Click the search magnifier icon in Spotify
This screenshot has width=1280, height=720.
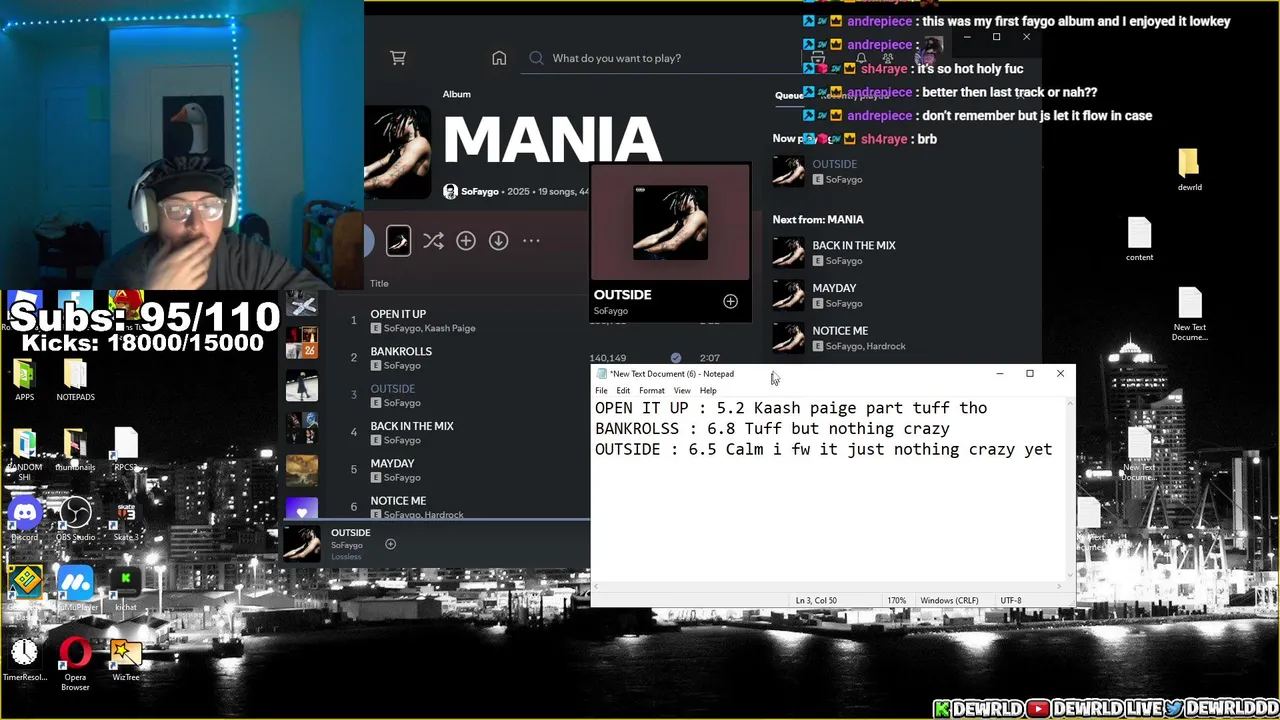536,58
